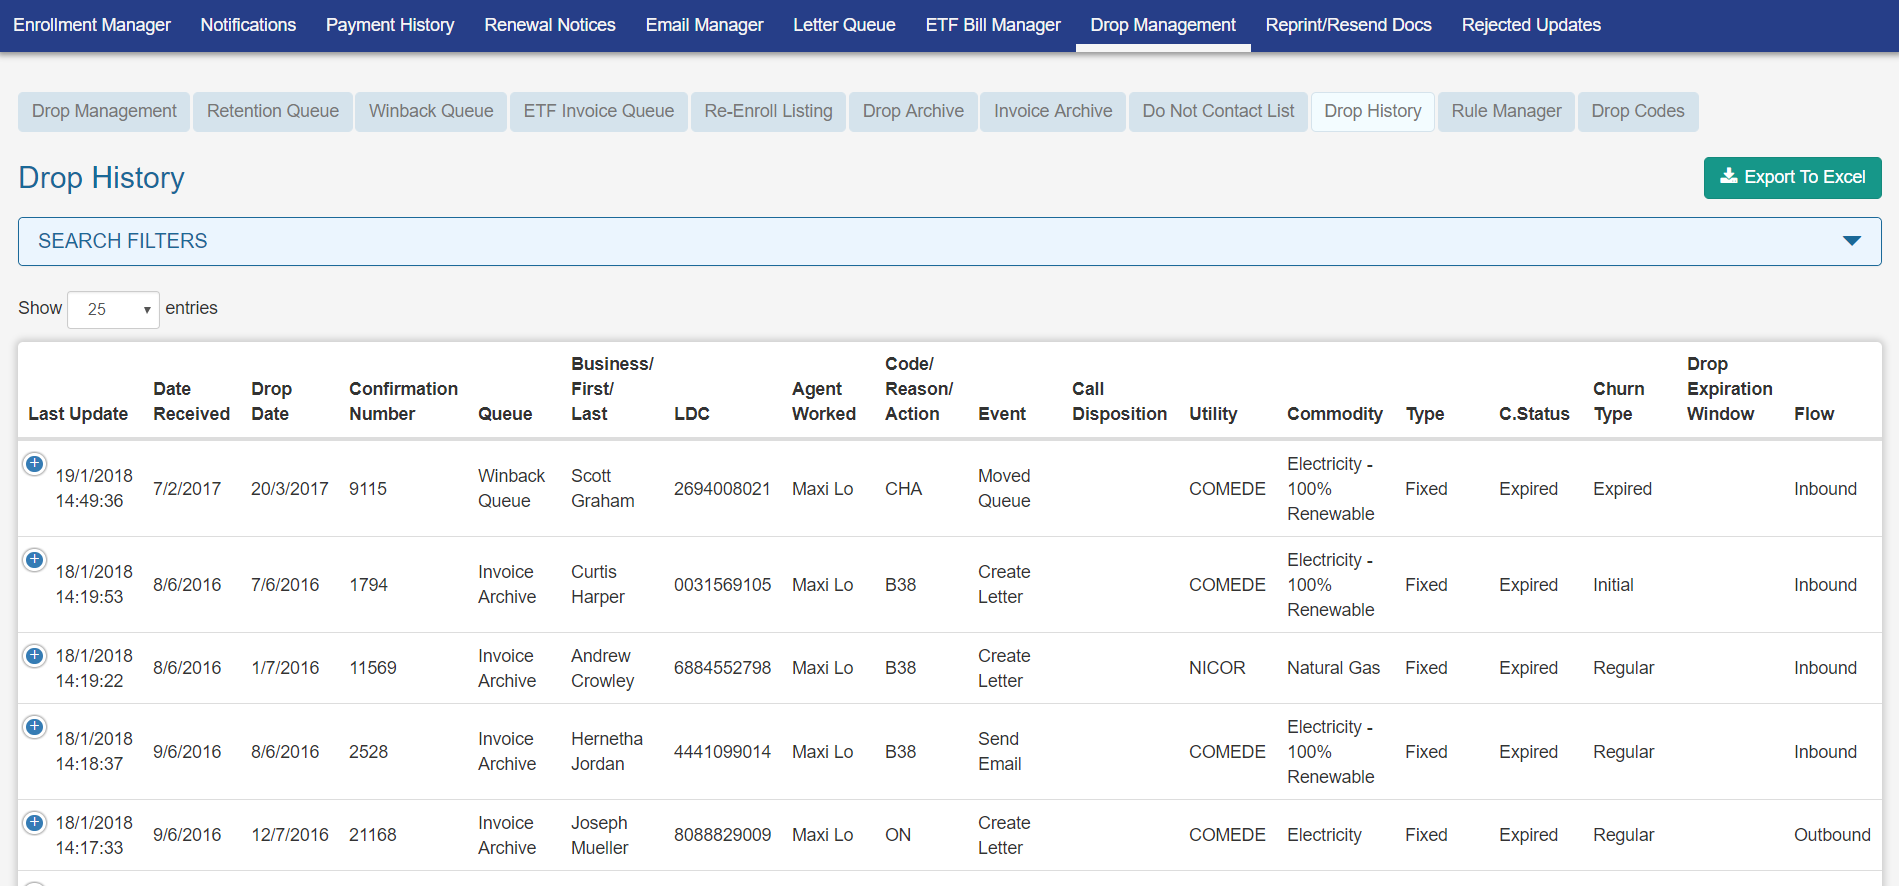Switch to Retention Queue tab
This screenshot has height=886, width=1899.
[273, 111]
